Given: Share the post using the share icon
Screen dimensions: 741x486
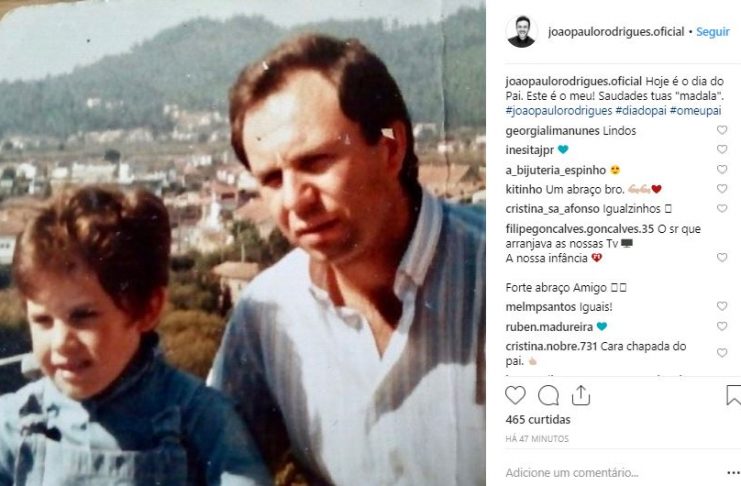Looking at the screenshot, I should (x=581, y=395).
